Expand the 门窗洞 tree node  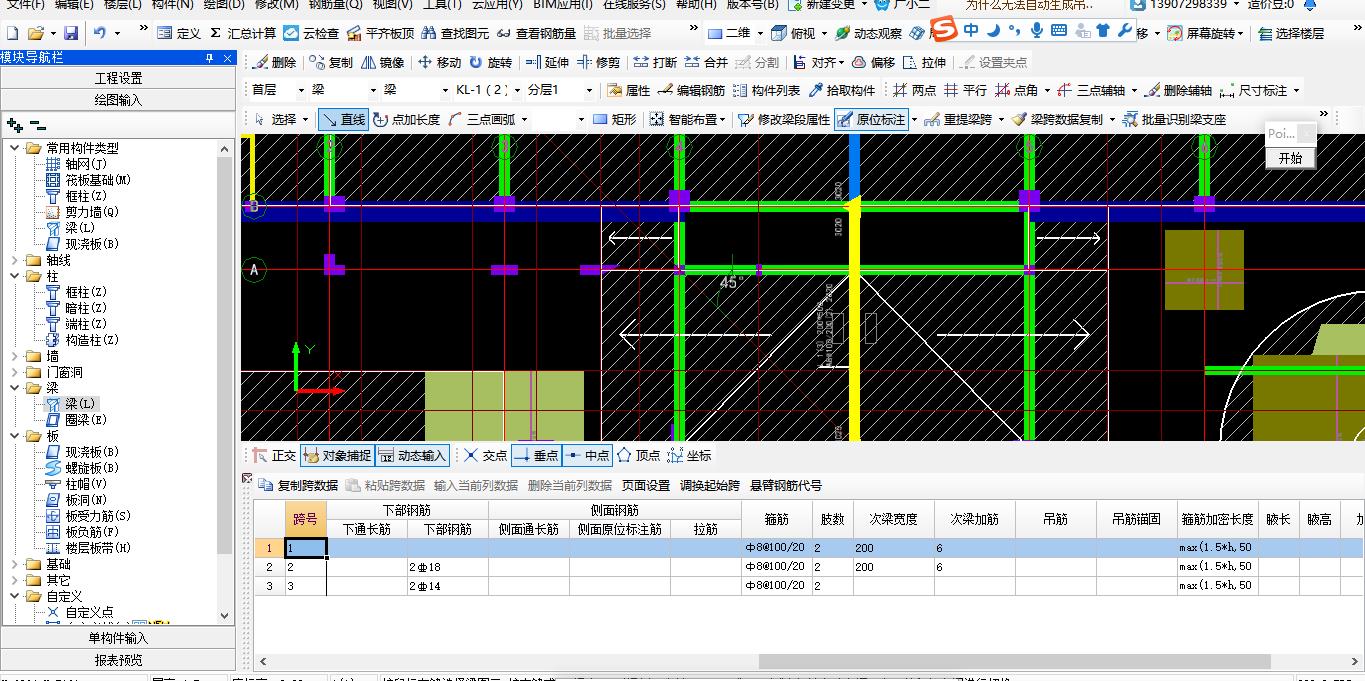coord(14,372)
